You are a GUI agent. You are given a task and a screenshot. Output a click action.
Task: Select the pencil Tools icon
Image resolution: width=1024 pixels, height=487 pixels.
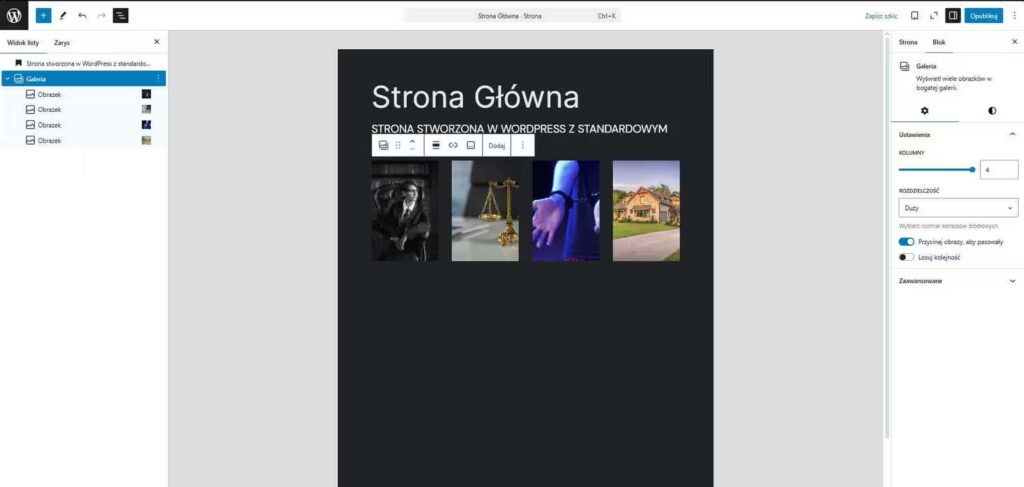pos(63,16)
